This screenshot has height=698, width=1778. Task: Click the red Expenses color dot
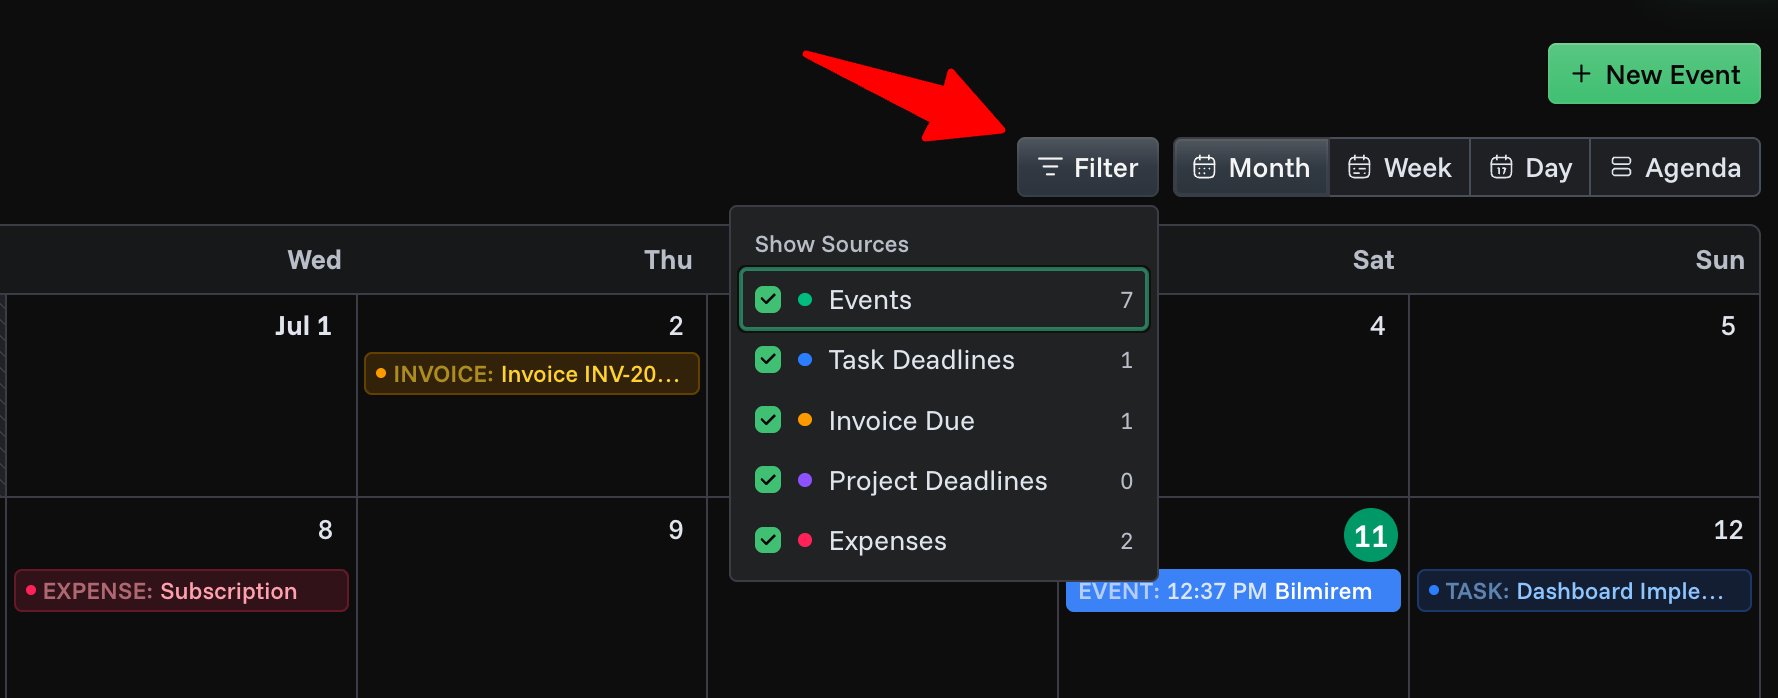pos(805,540)
